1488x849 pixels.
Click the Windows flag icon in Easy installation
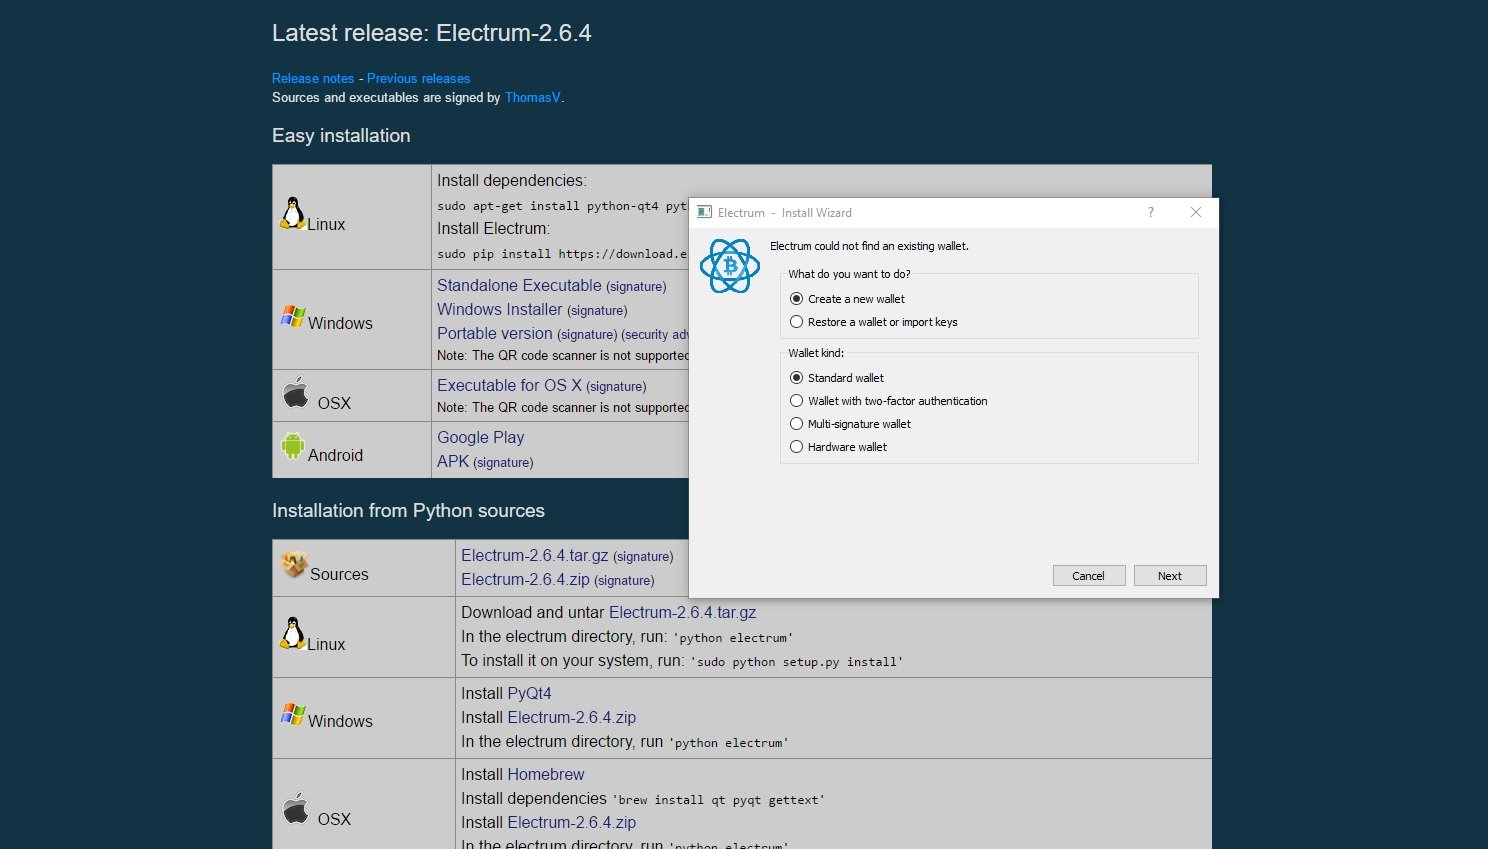293,317
